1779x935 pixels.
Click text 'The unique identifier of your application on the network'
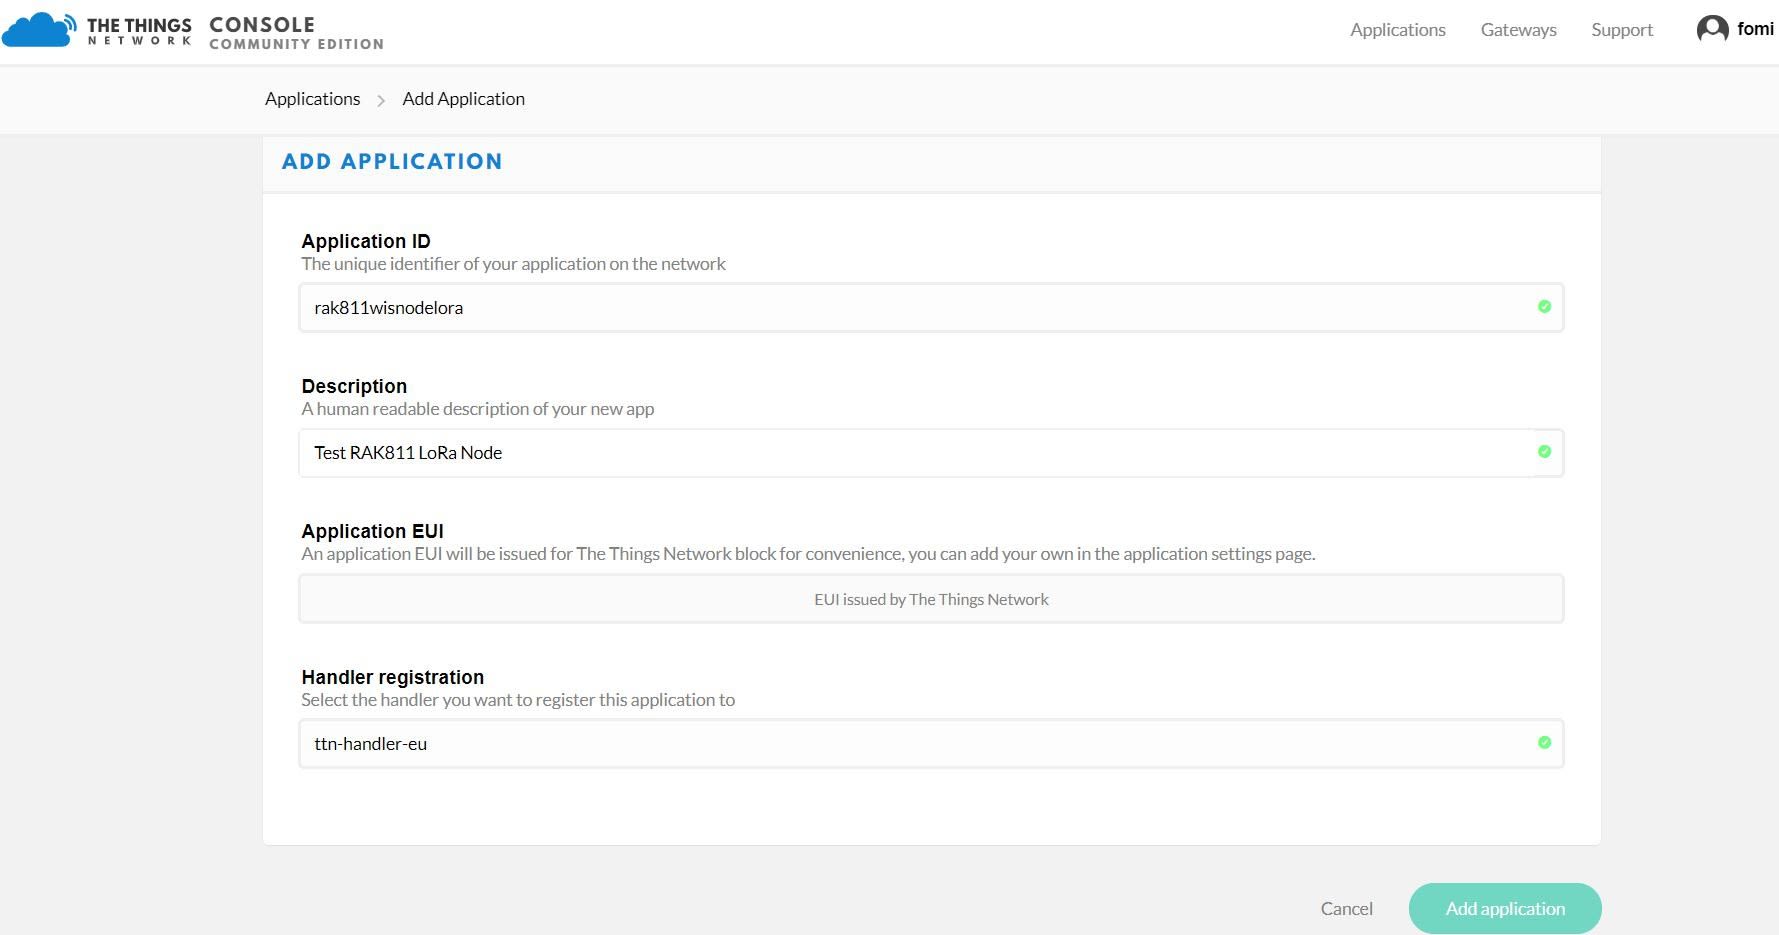coord(513,264)
